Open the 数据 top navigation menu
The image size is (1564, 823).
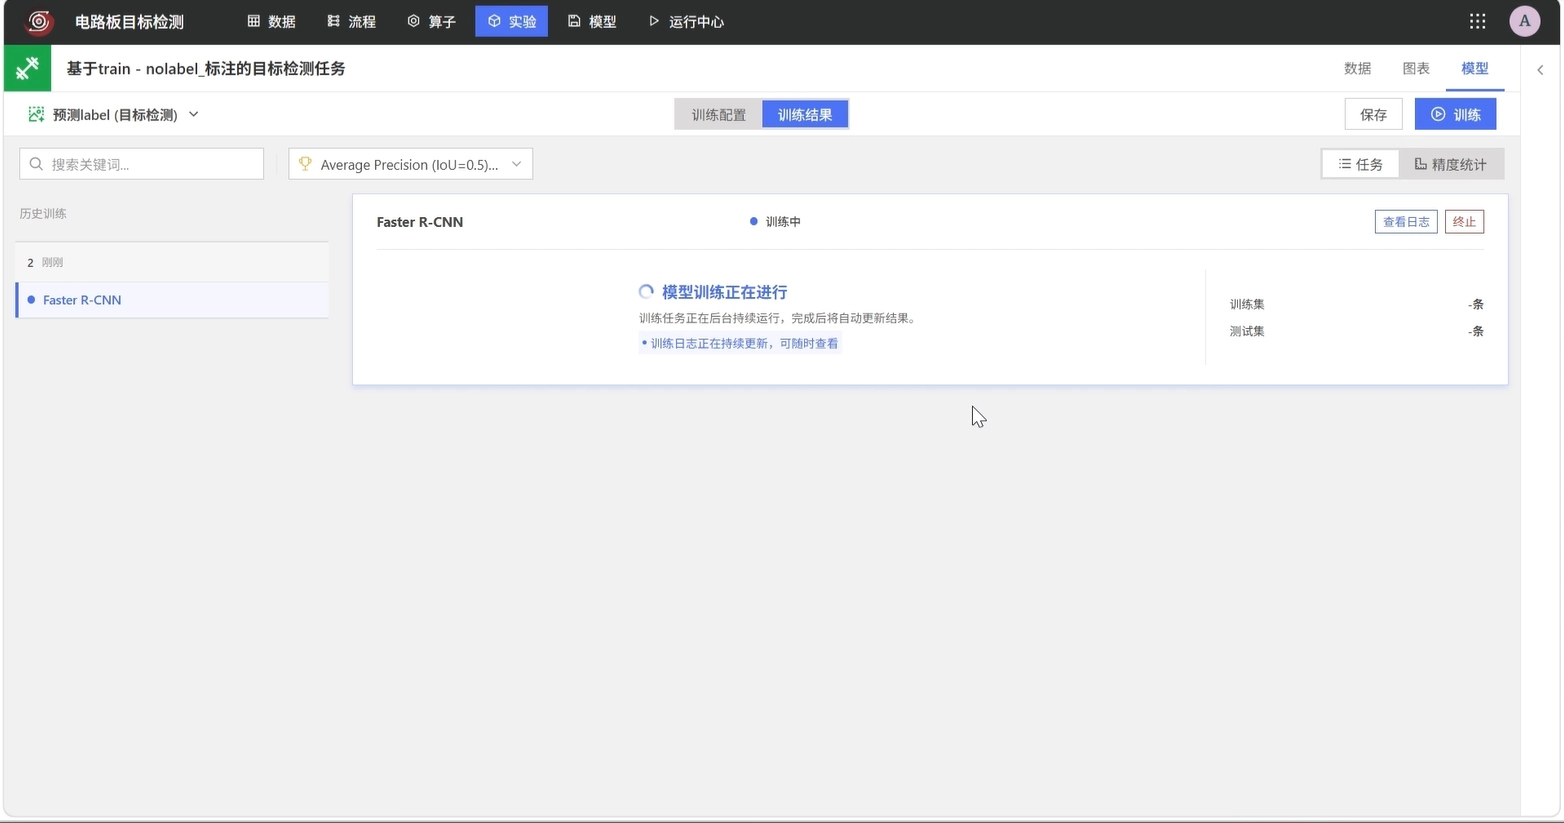coord(271,21)
